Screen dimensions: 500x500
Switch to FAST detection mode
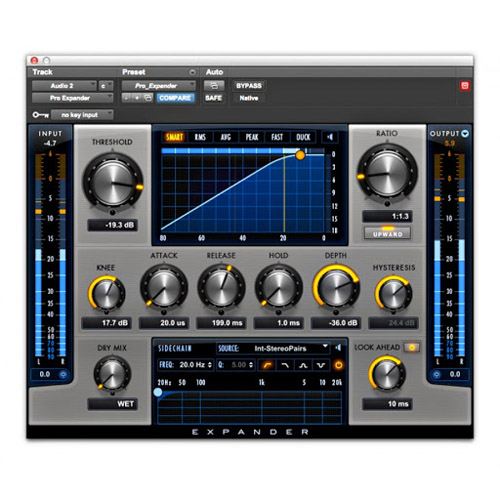pos(277,137)
